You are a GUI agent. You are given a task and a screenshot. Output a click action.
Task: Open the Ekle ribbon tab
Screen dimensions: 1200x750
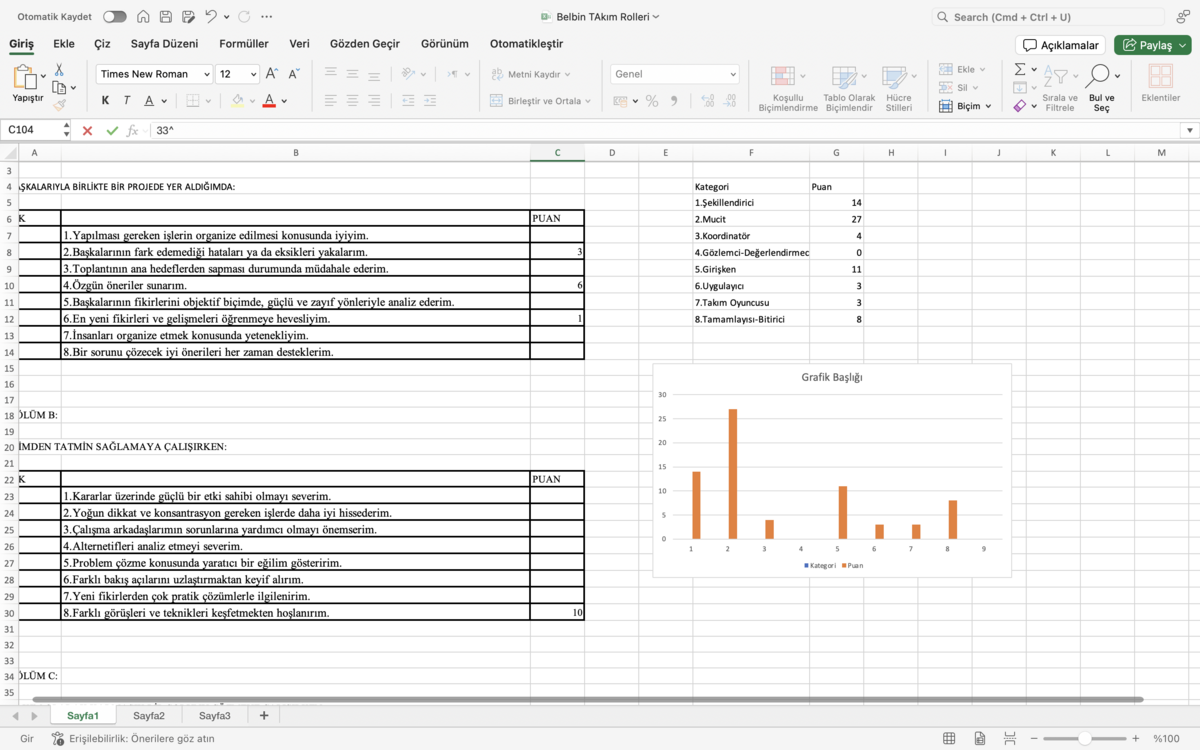pos(64,44)
